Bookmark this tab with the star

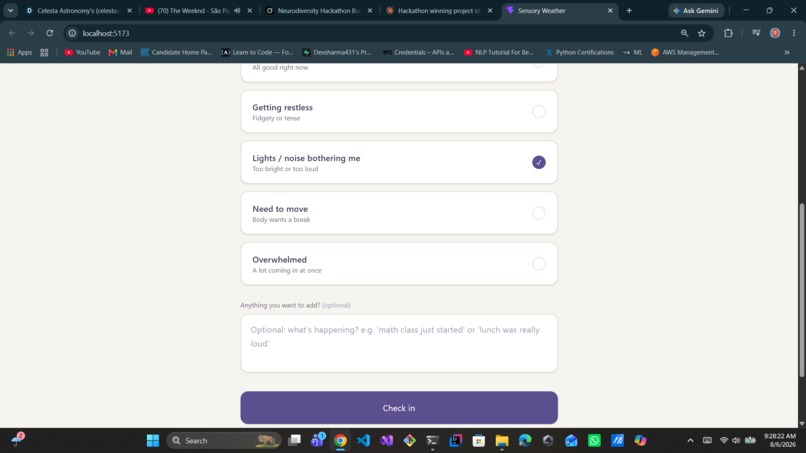pyautogui.click(x=702, y=33)
